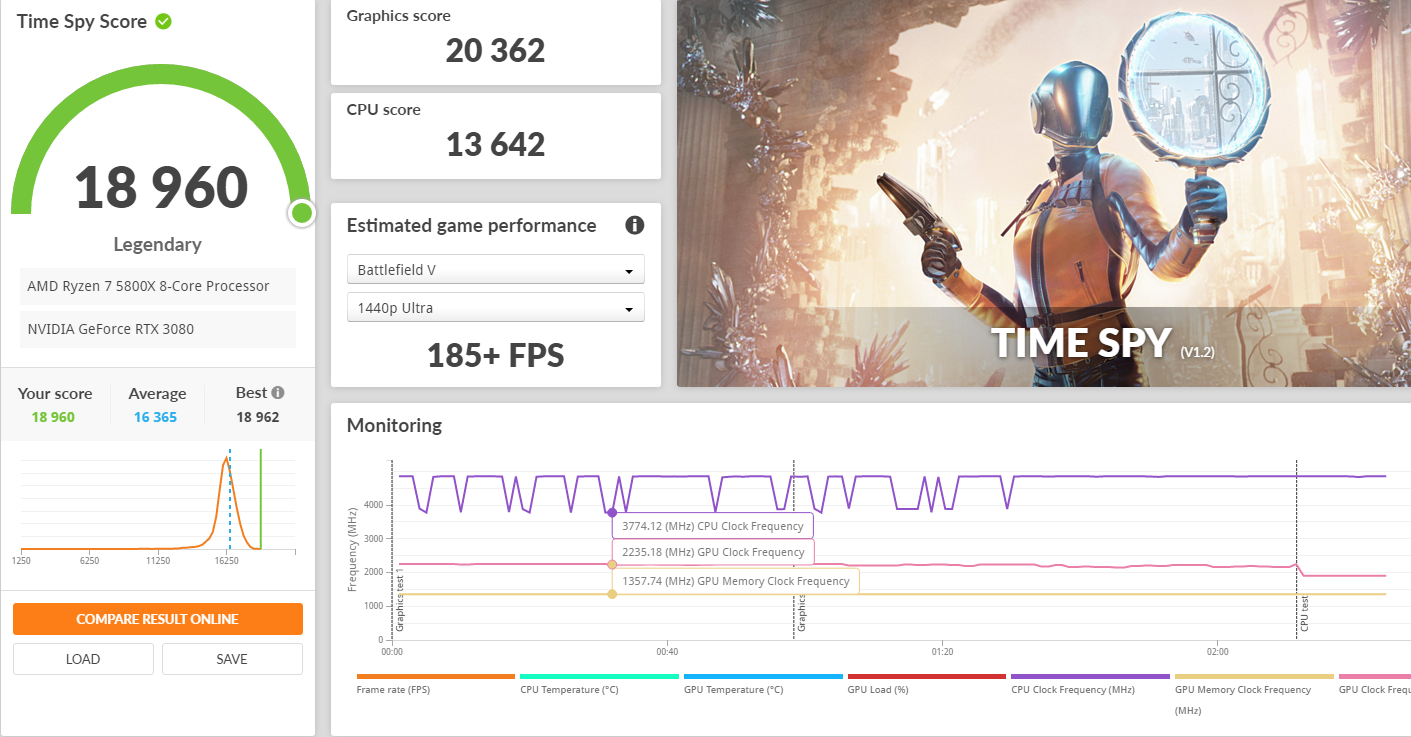1411x737 pixels.
Task: Click the Legendary rating label
Action: (x=157, y=244)
